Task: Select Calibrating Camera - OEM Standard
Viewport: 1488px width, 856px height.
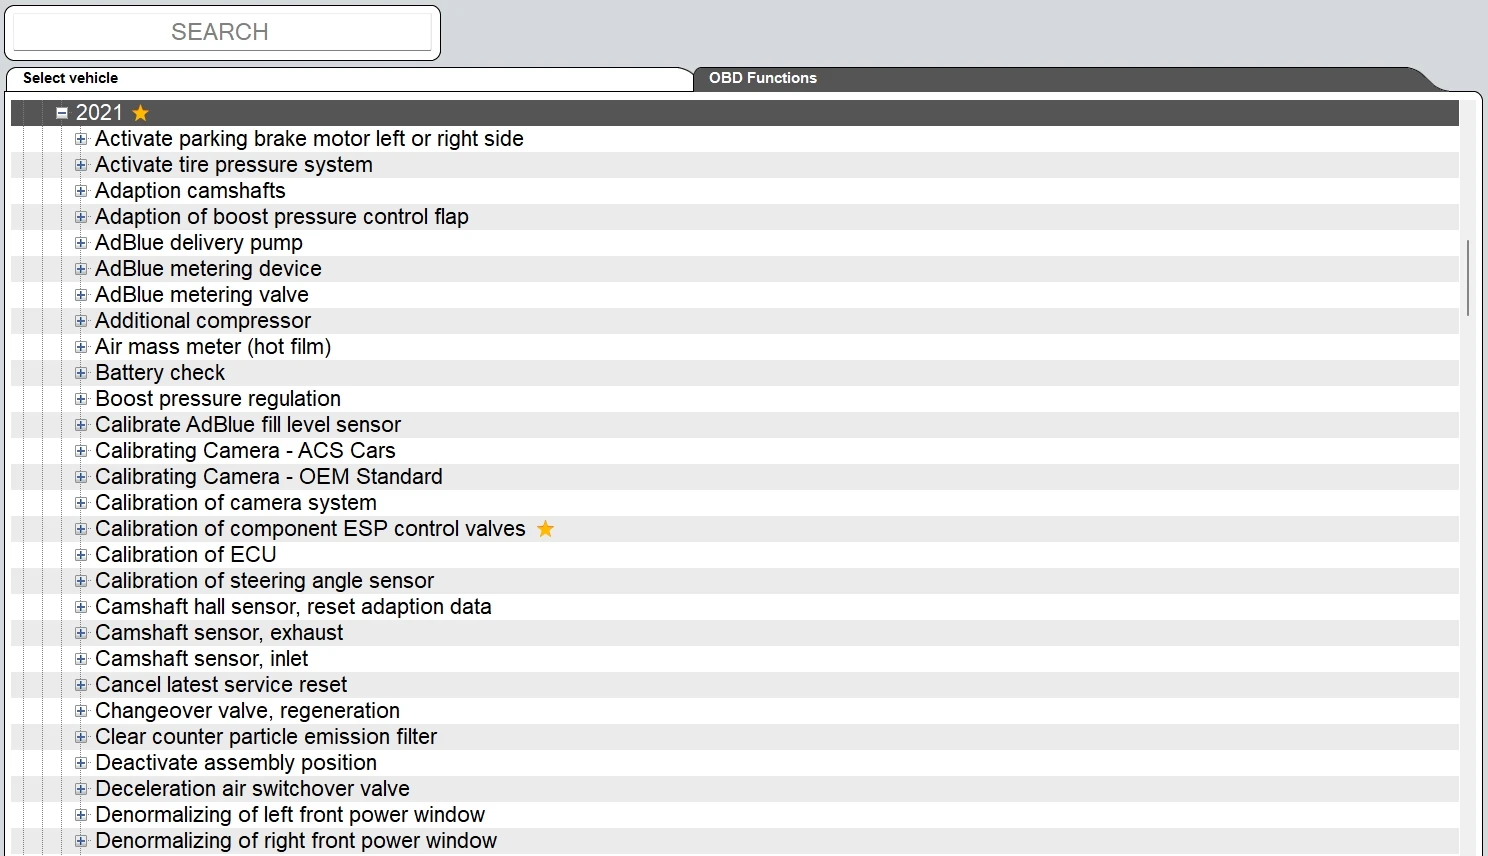Action: 269,477
